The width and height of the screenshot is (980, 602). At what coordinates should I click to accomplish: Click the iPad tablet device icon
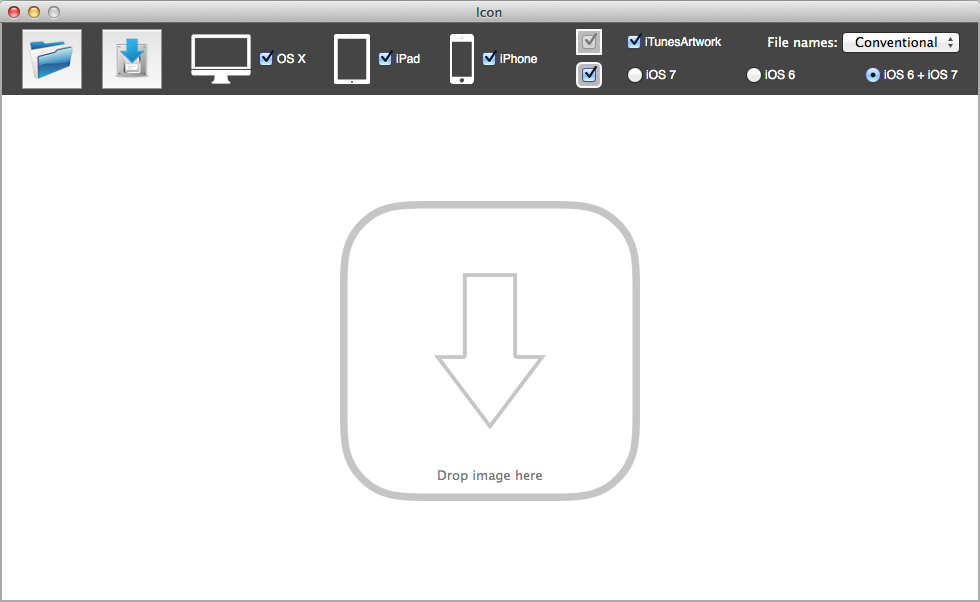[352, 59]
